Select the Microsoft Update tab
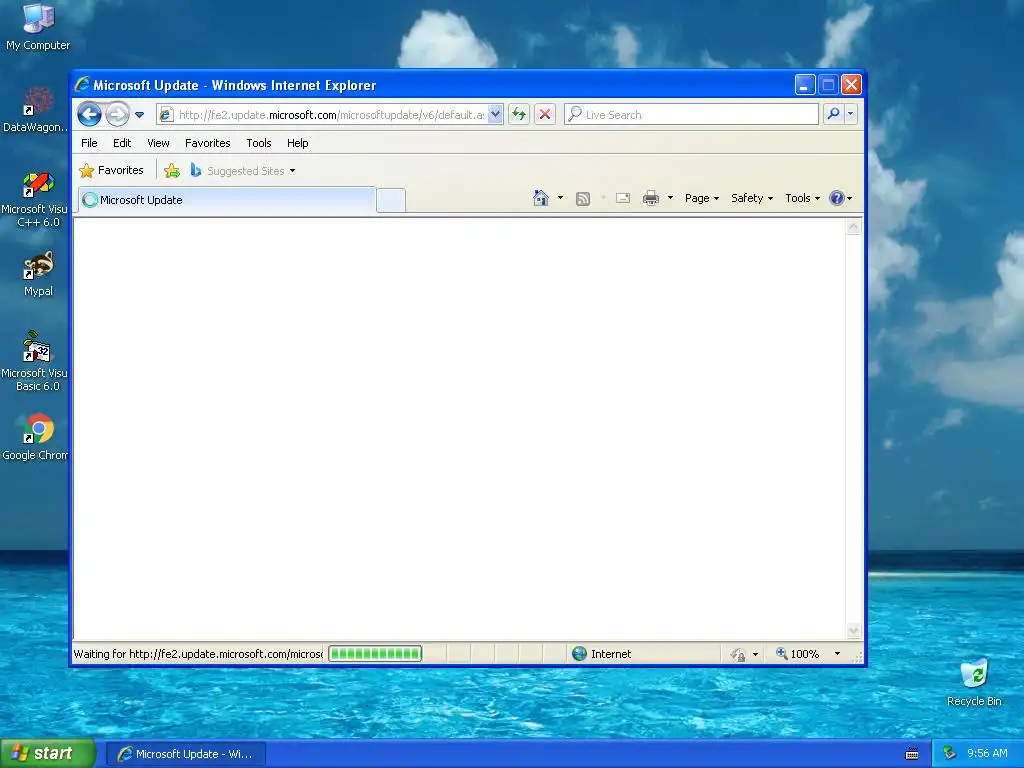Screen dimensions: 1024x768 (227, 200)
